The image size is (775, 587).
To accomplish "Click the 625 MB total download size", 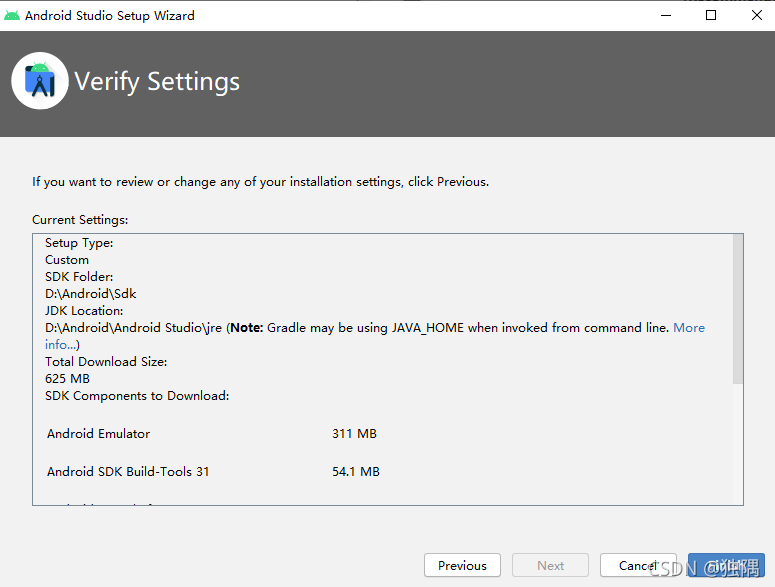I will 67,378.
